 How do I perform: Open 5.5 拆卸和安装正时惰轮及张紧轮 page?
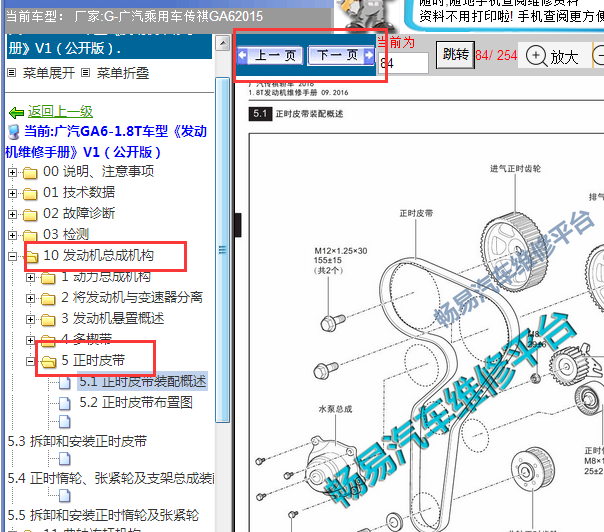(103, 515)
